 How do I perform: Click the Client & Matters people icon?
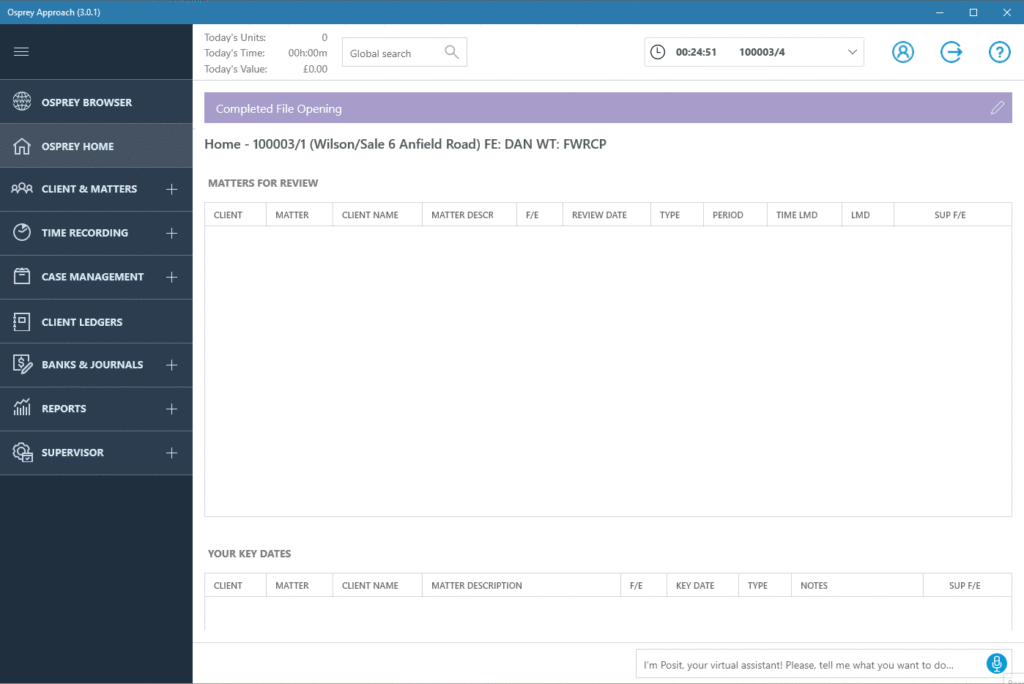point(22,189)
